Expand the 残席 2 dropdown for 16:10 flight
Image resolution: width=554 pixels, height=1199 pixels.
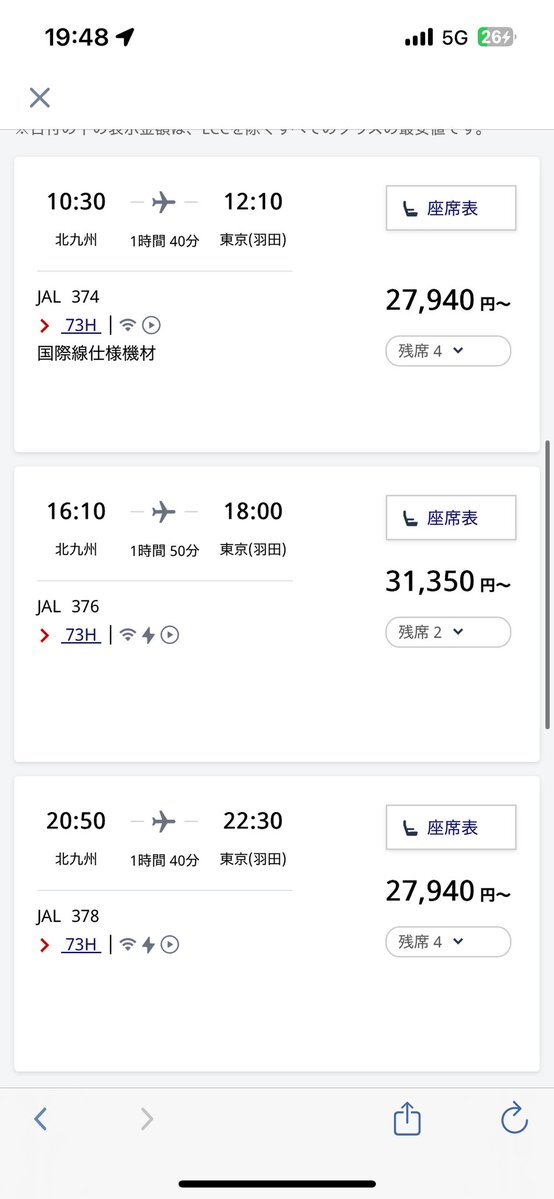[448, 632]
